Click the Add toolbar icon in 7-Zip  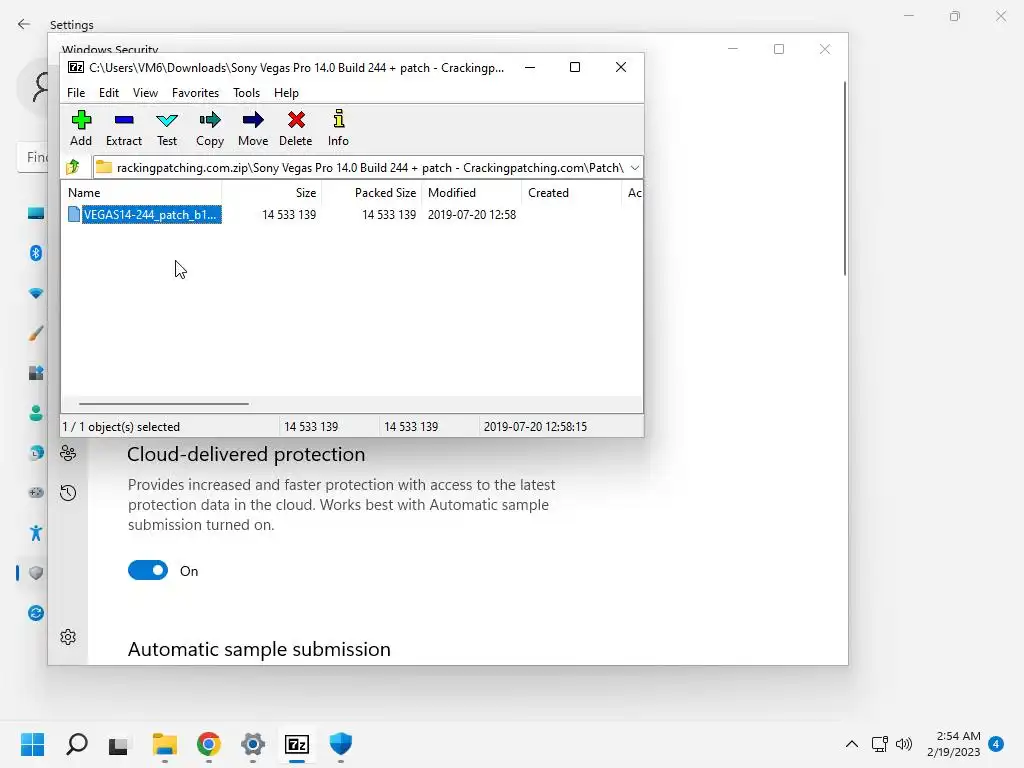(81, 128)
